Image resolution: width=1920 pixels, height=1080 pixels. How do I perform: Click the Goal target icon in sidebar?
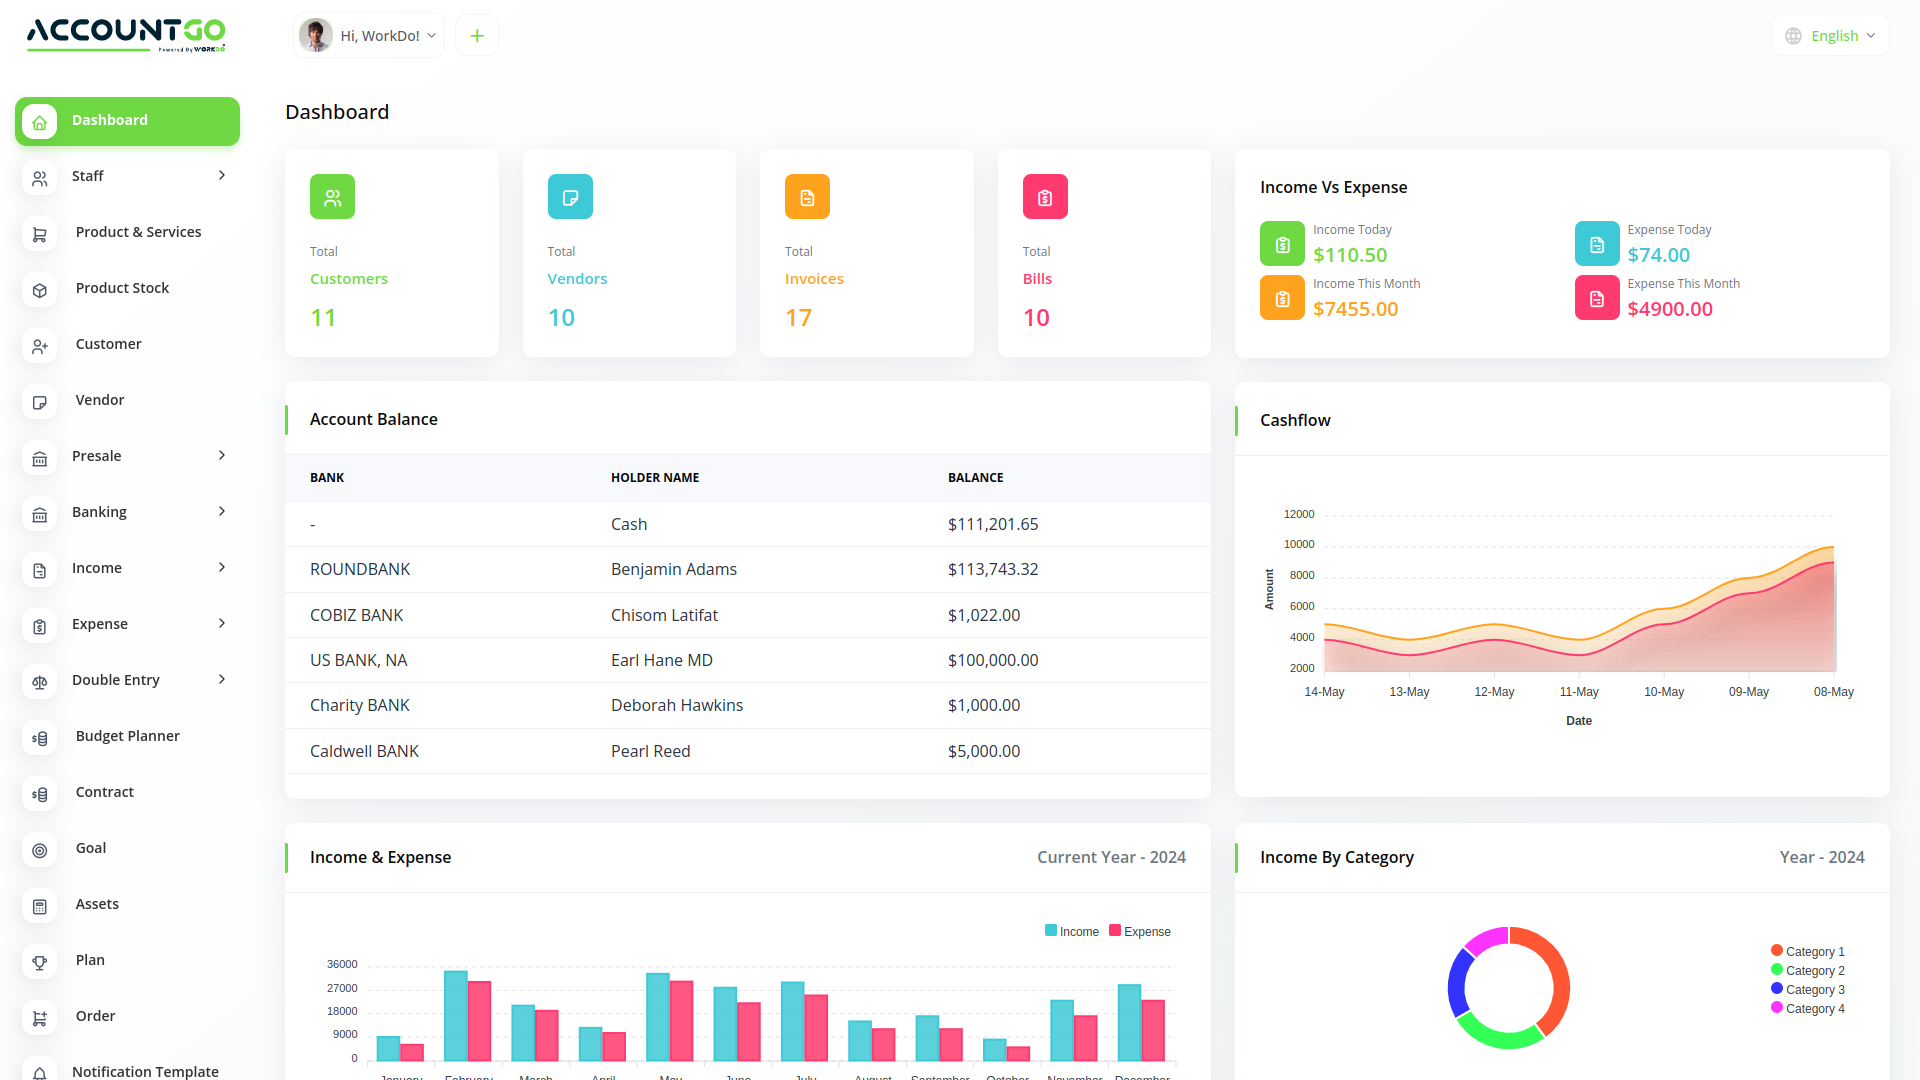(x=39, y=850)
